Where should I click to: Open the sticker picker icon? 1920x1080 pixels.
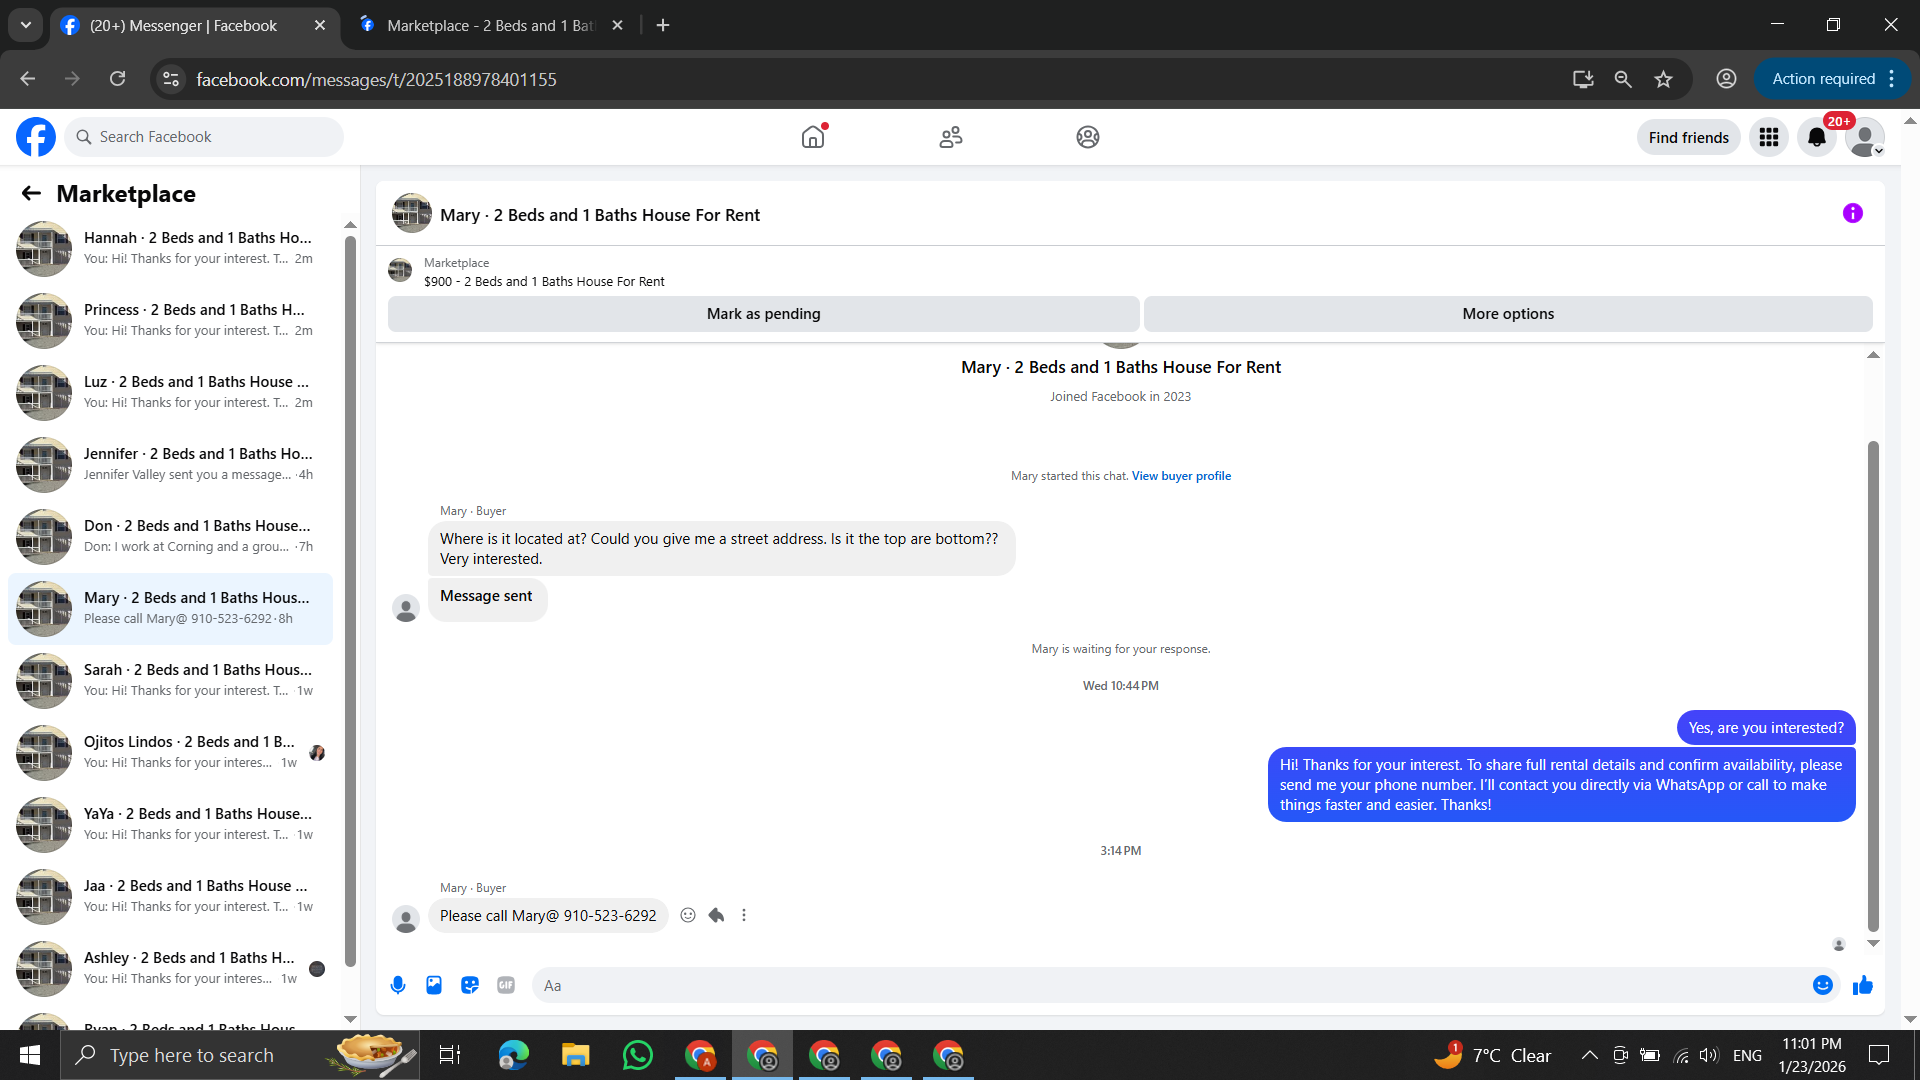[x=470, y=985]
